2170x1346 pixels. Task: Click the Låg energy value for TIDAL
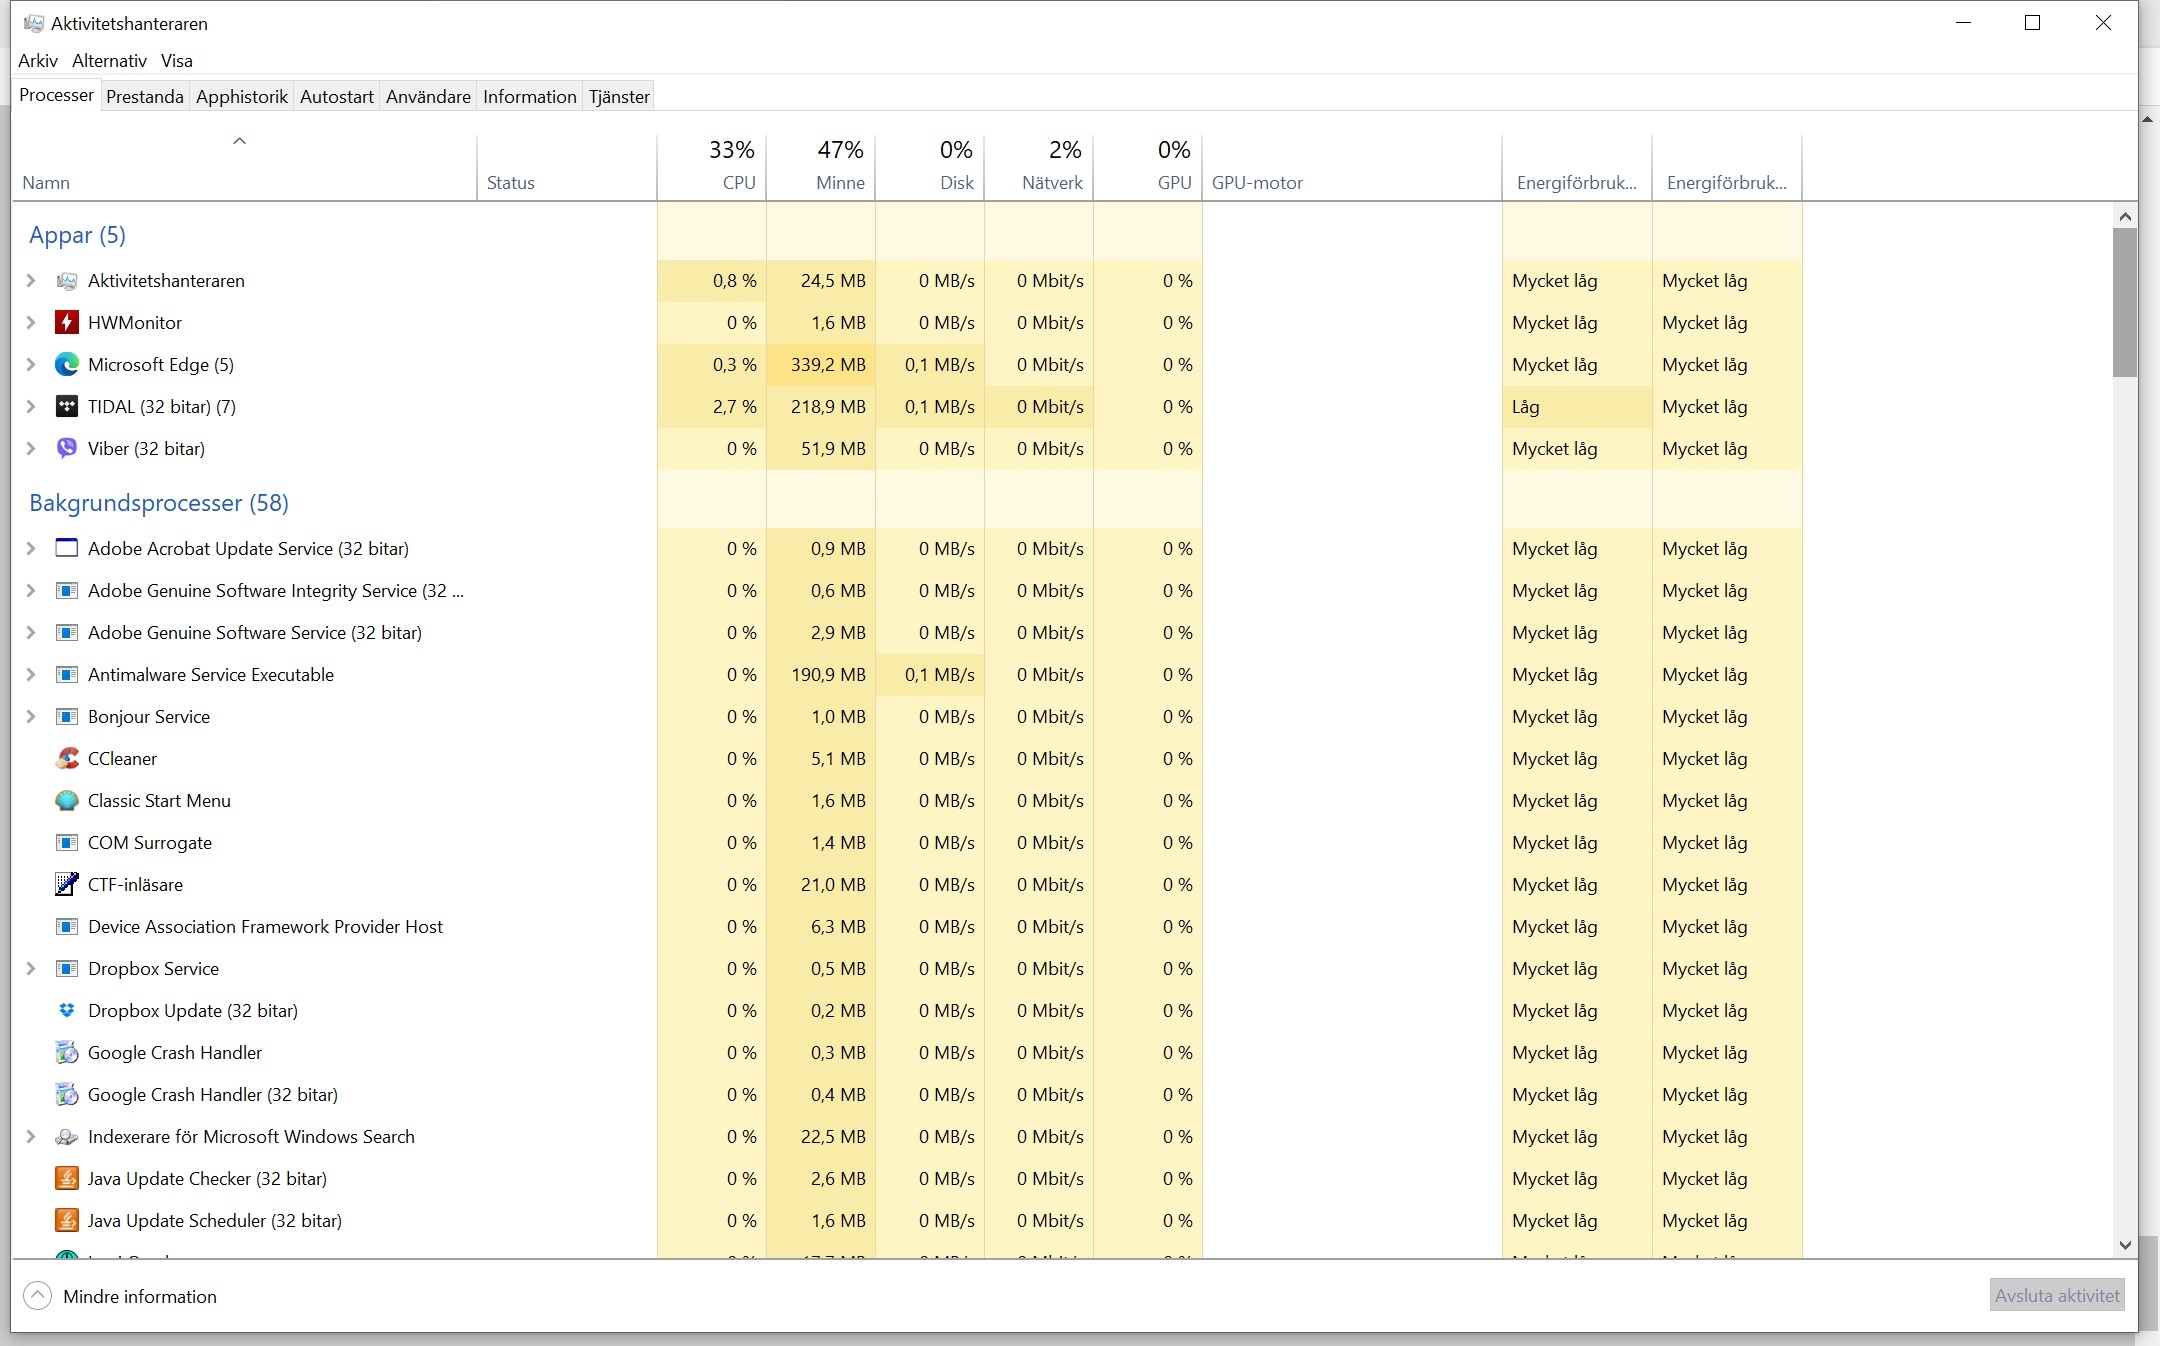click(1577, 407)
